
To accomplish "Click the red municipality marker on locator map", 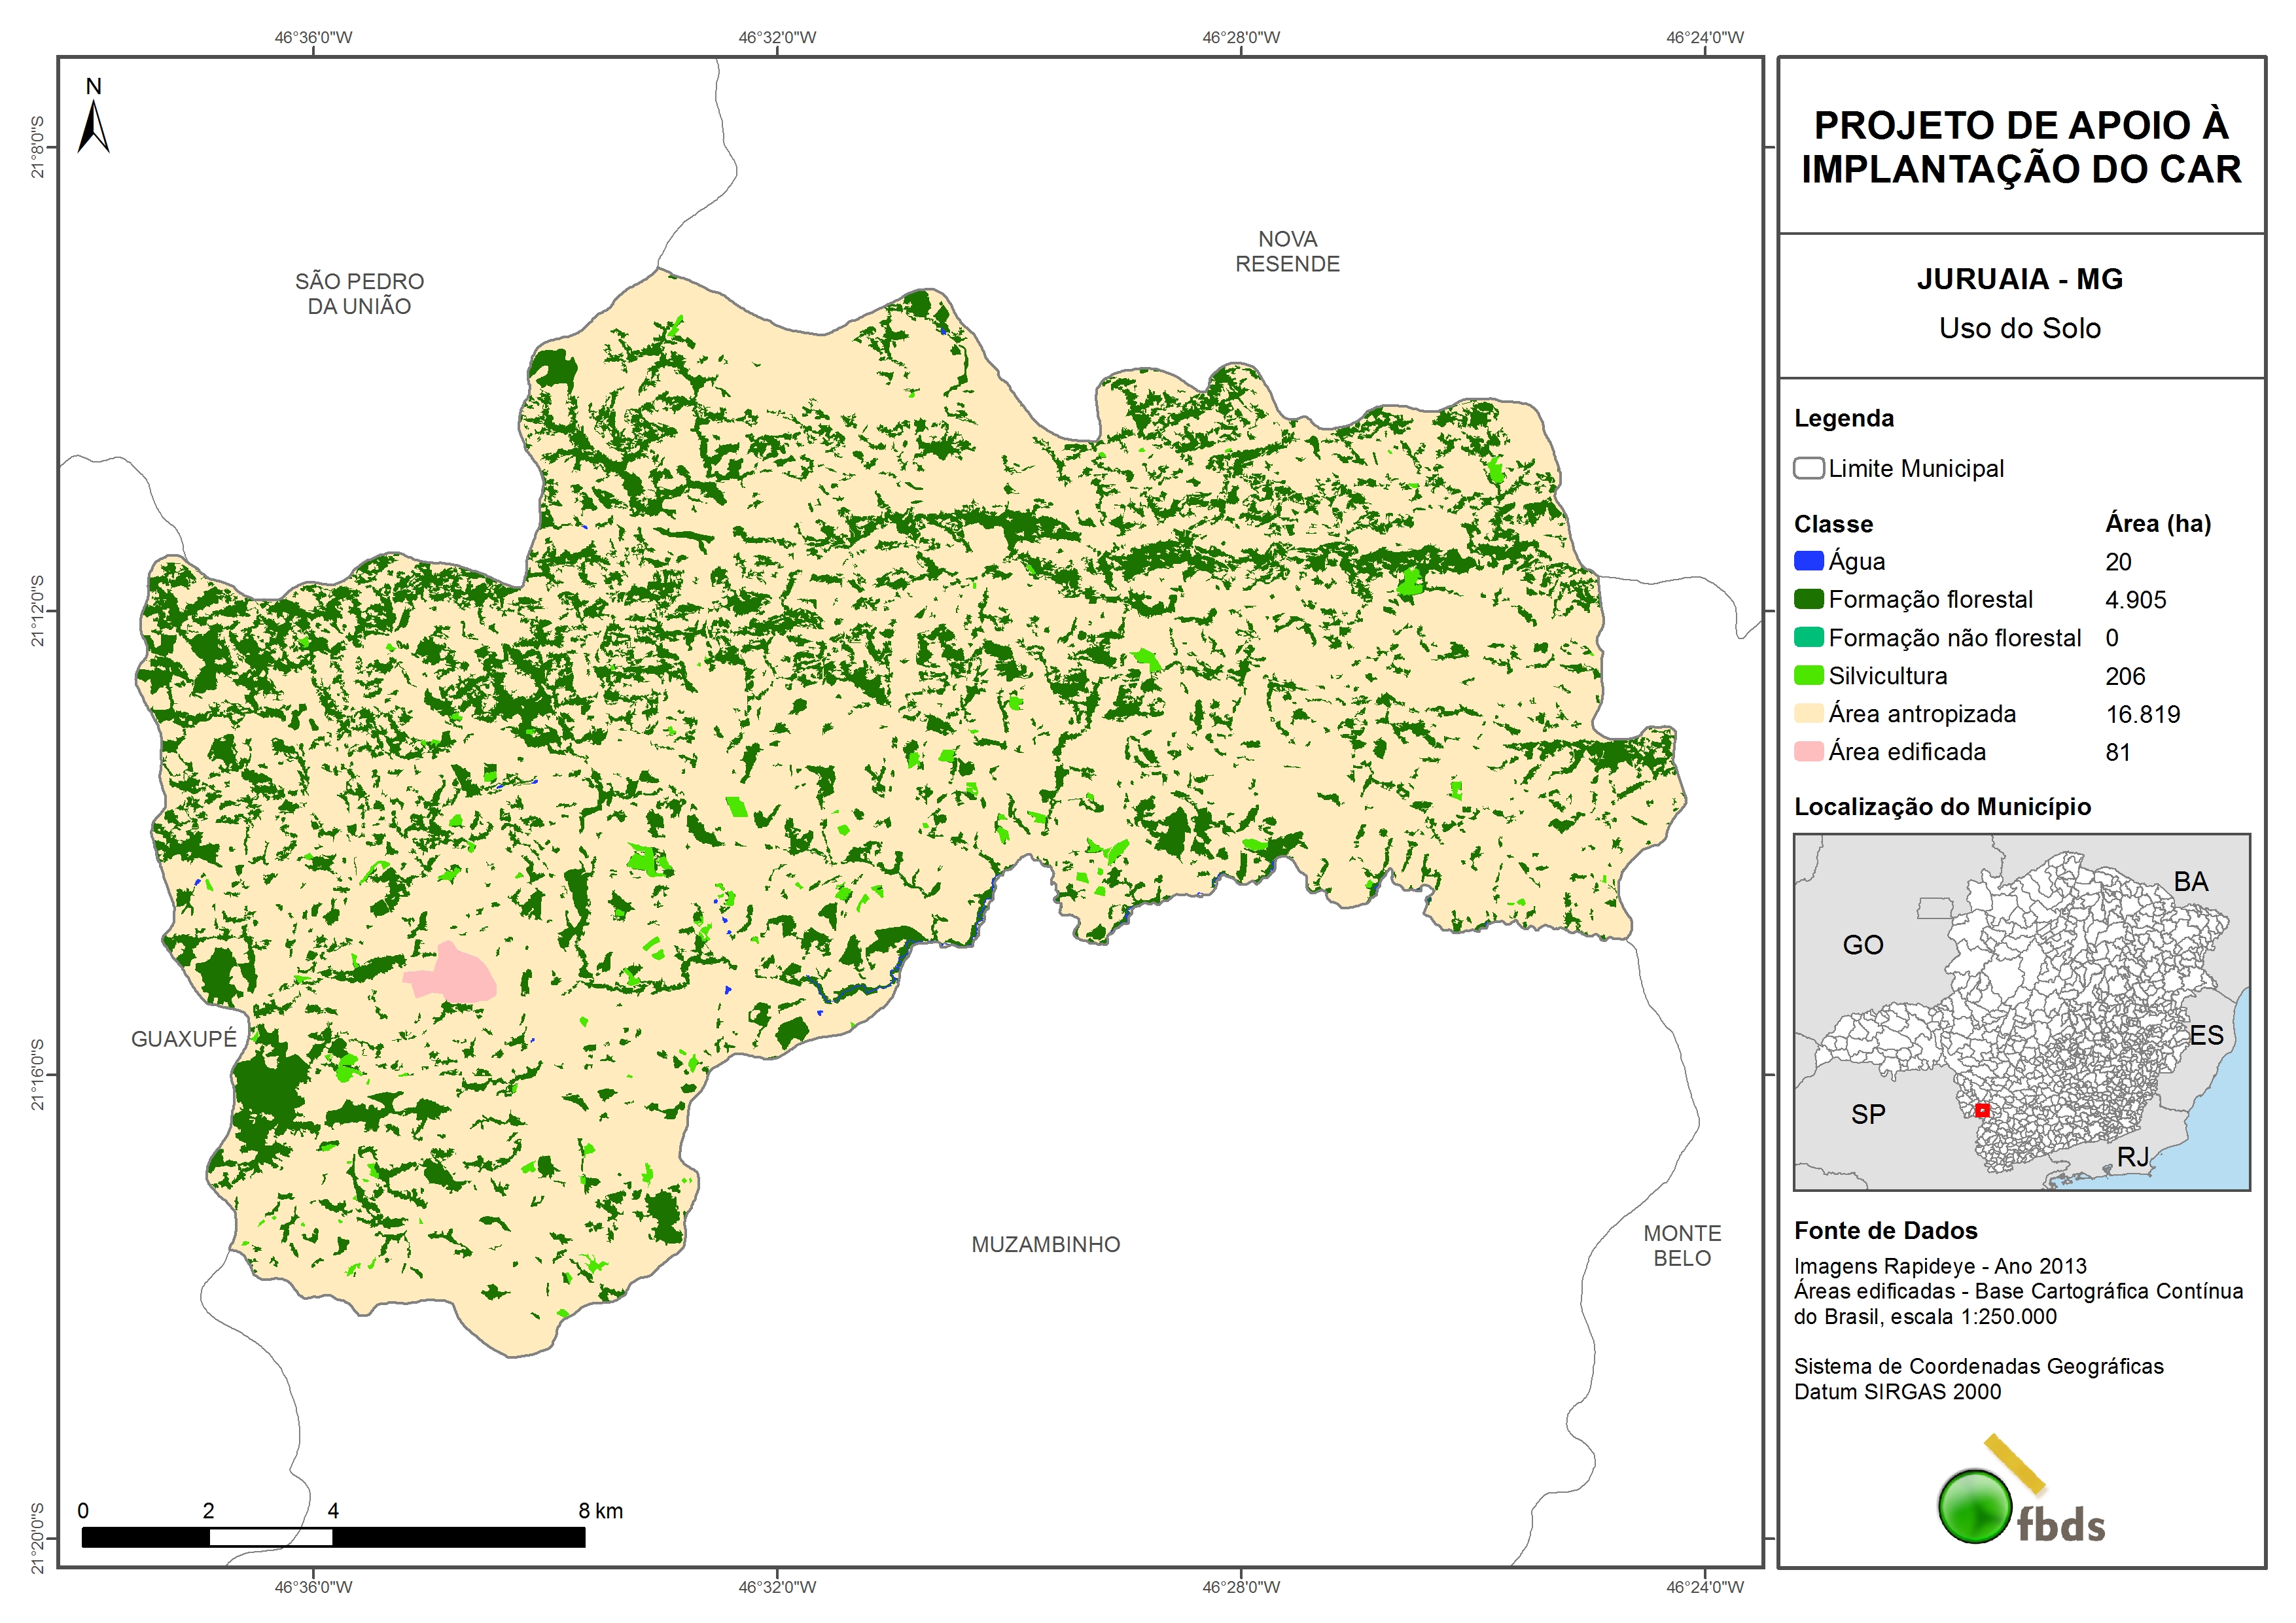I will tap(1982, 1110).
